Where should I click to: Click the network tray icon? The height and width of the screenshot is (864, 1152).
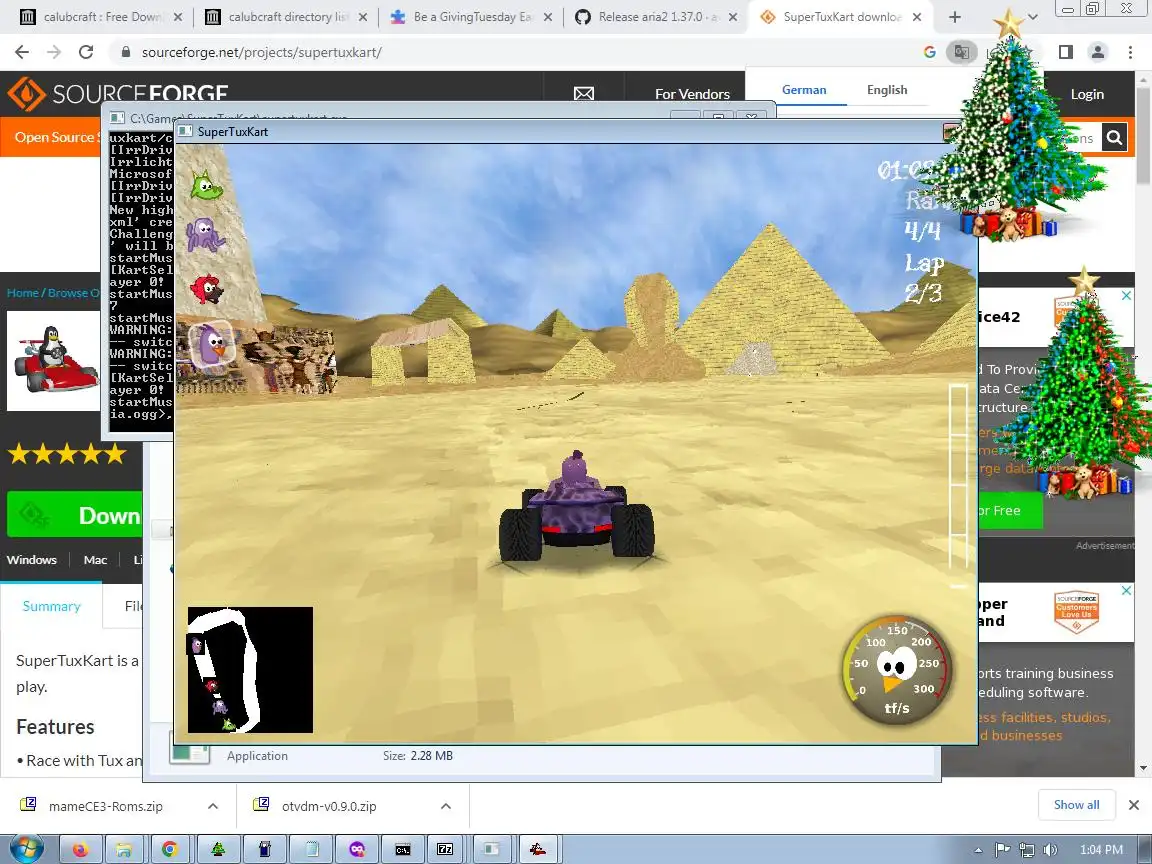coord(1026,850)
